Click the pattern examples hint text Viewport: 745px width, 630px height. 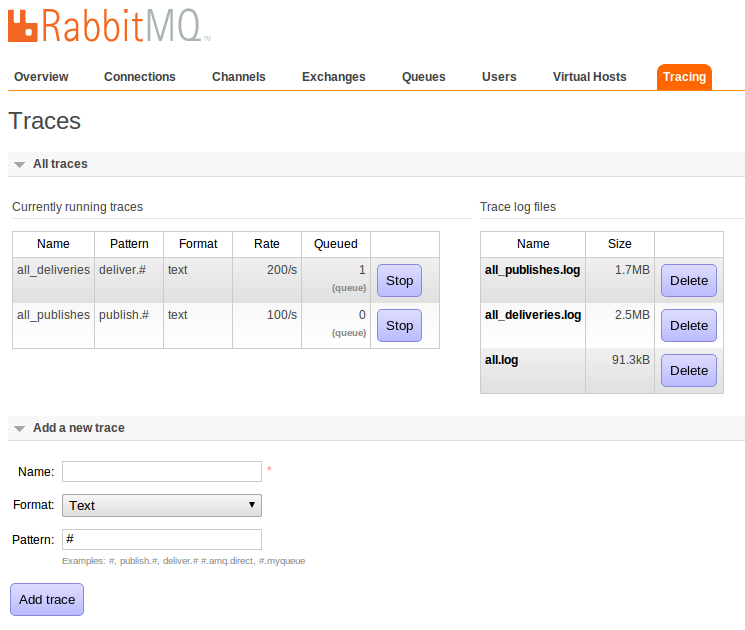[x=183, y=561]
